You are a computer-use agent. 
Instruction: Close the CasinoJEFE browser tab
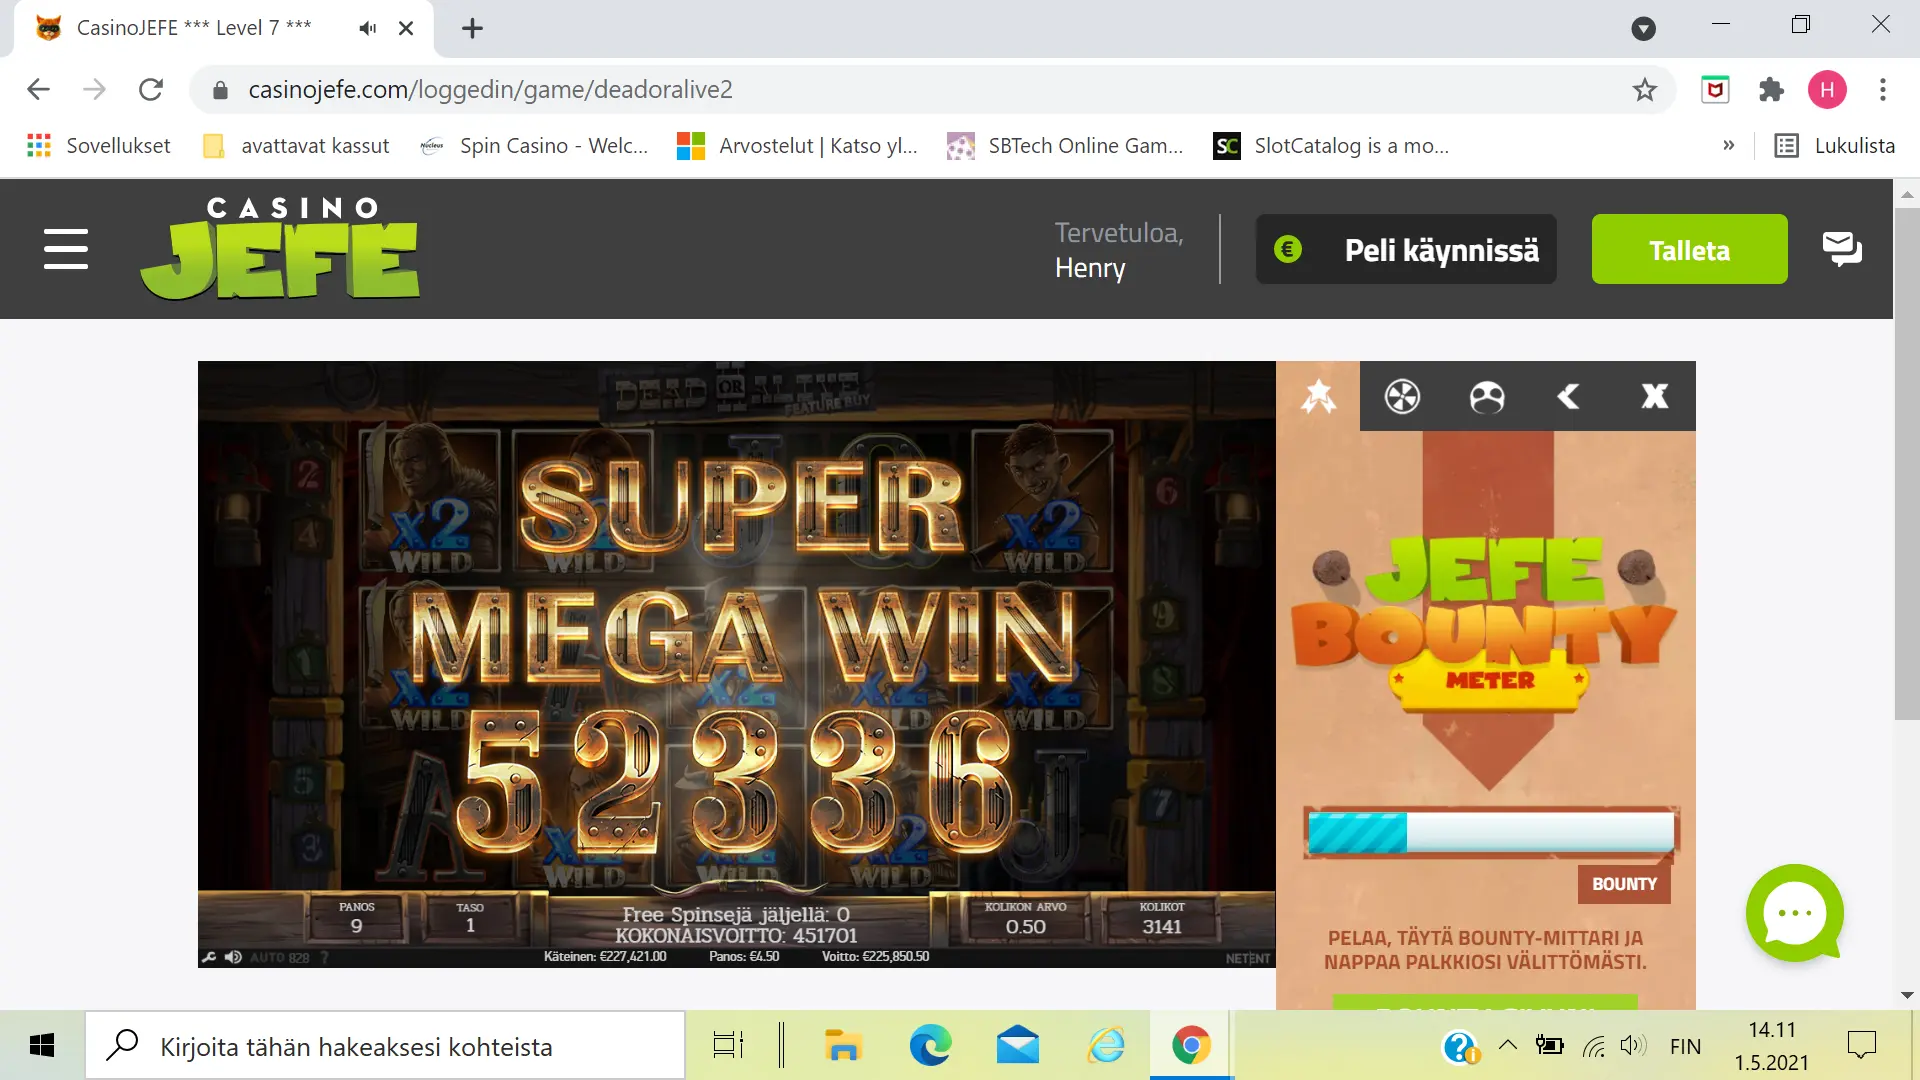[406, 28]
